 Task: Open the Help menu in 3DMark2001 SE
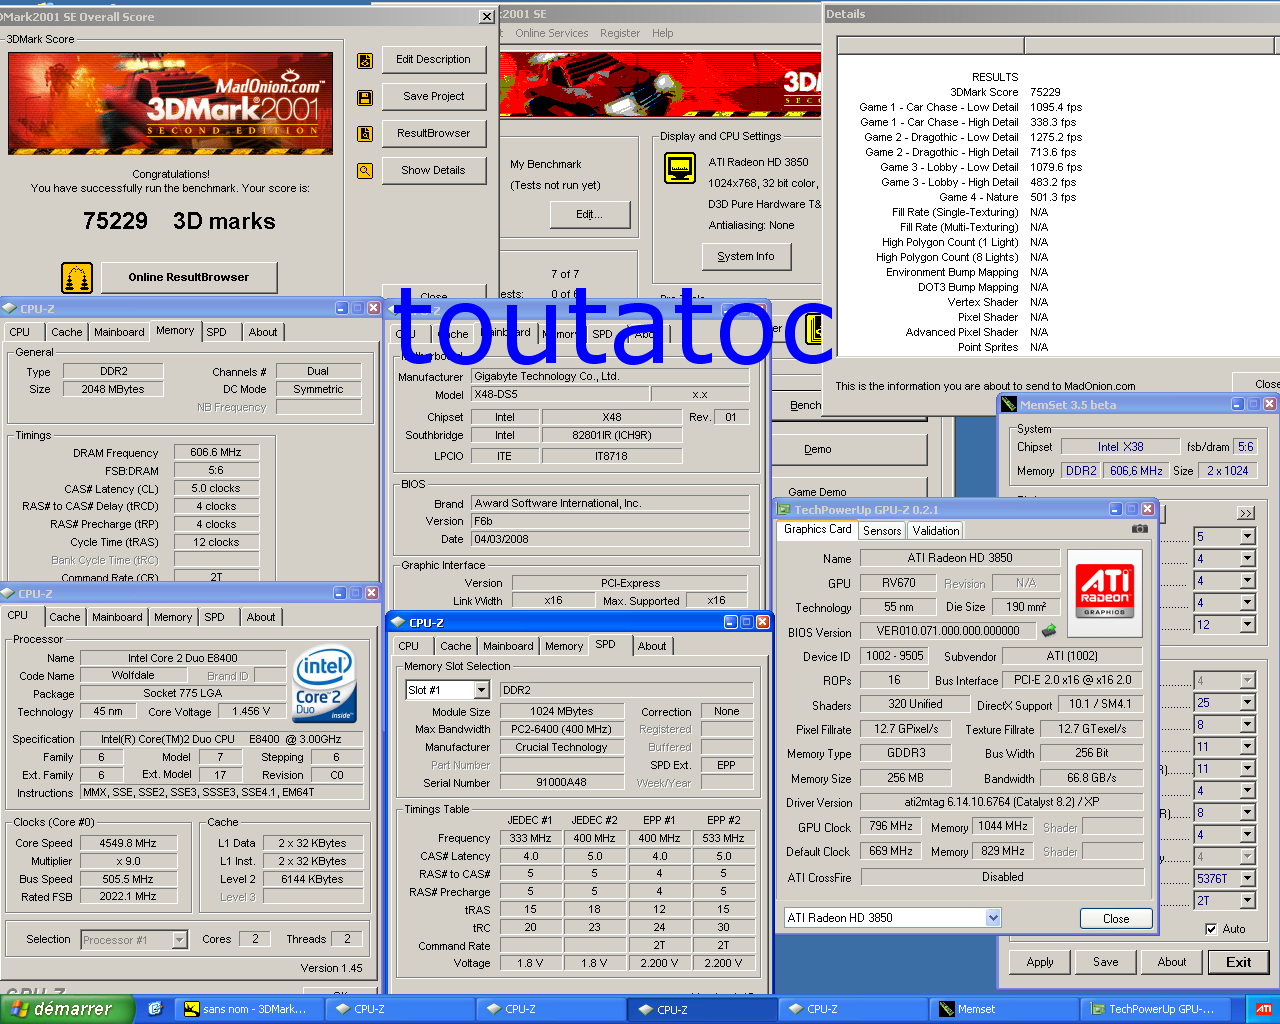(663, 33)
